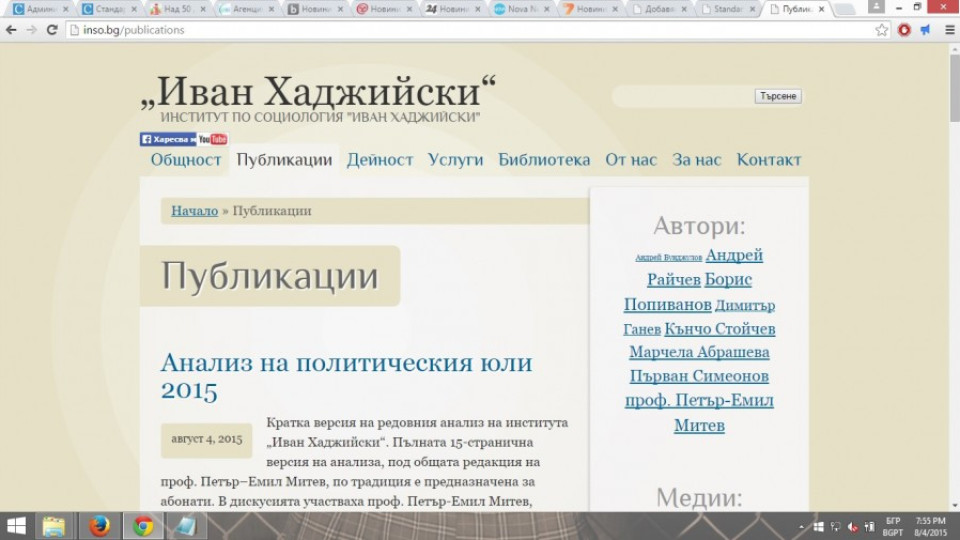The width and height of the screenshot is (960, 540).
Task: Show hidden tray icons arrow
Action: pyautogui.click(x=801, y=527)
